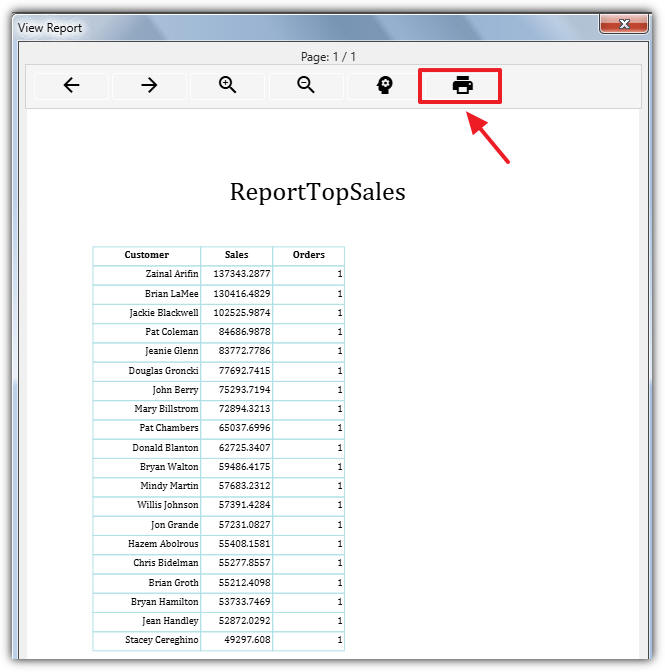Select the Jackie Blackwell customer cell

pyautogui.click(x=147, y=313)
